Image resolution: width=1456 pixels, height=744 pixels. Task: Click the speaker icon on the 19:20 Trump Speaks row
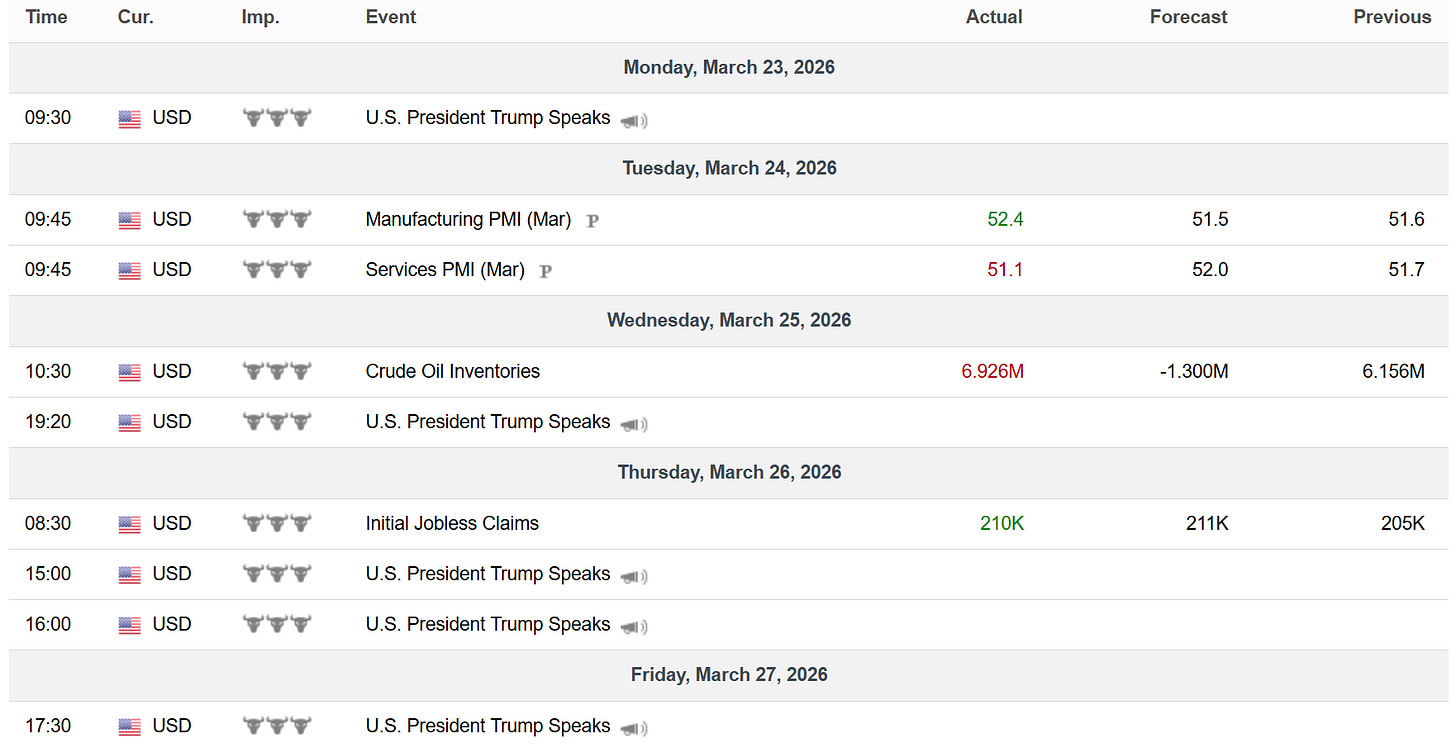[x=634, y=424]
